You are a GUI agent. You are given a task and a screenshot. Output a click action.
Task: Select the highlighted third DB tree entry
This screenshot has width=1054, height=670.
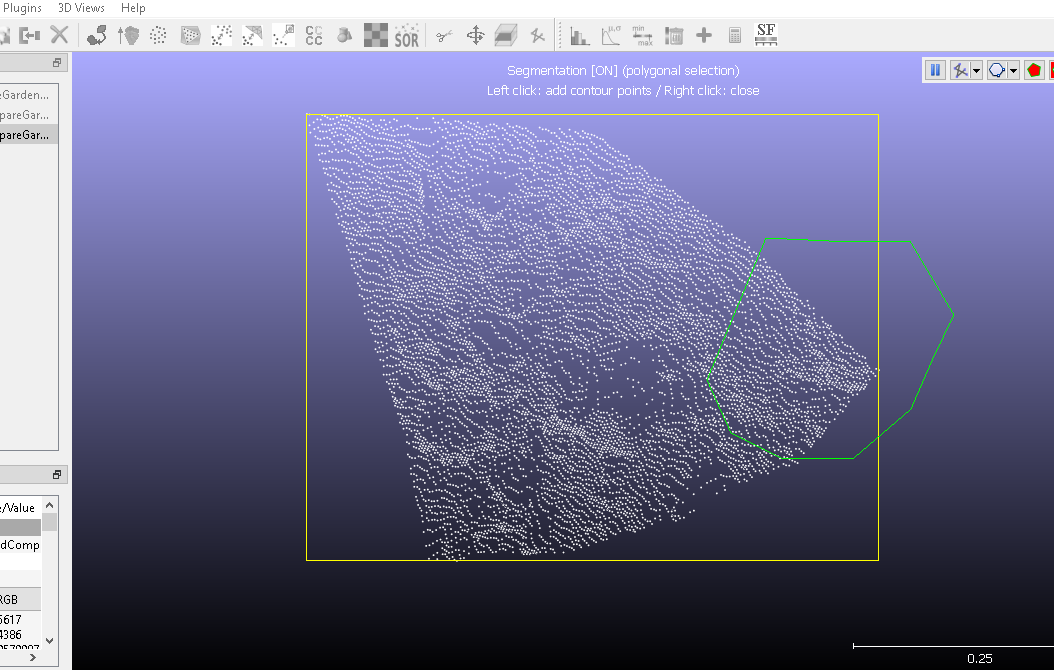point(25,135)
